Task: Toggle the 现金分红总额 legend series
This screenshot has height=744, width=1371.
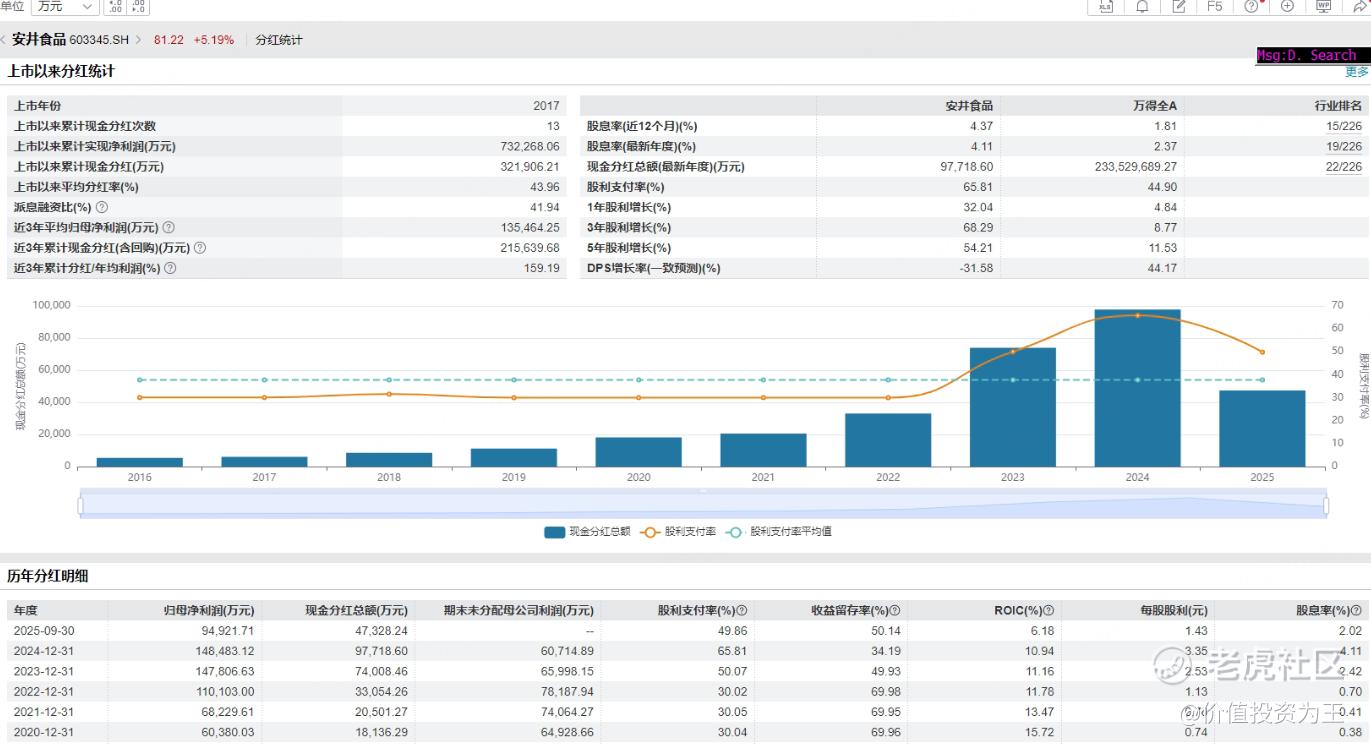Action: pos(587,532)
